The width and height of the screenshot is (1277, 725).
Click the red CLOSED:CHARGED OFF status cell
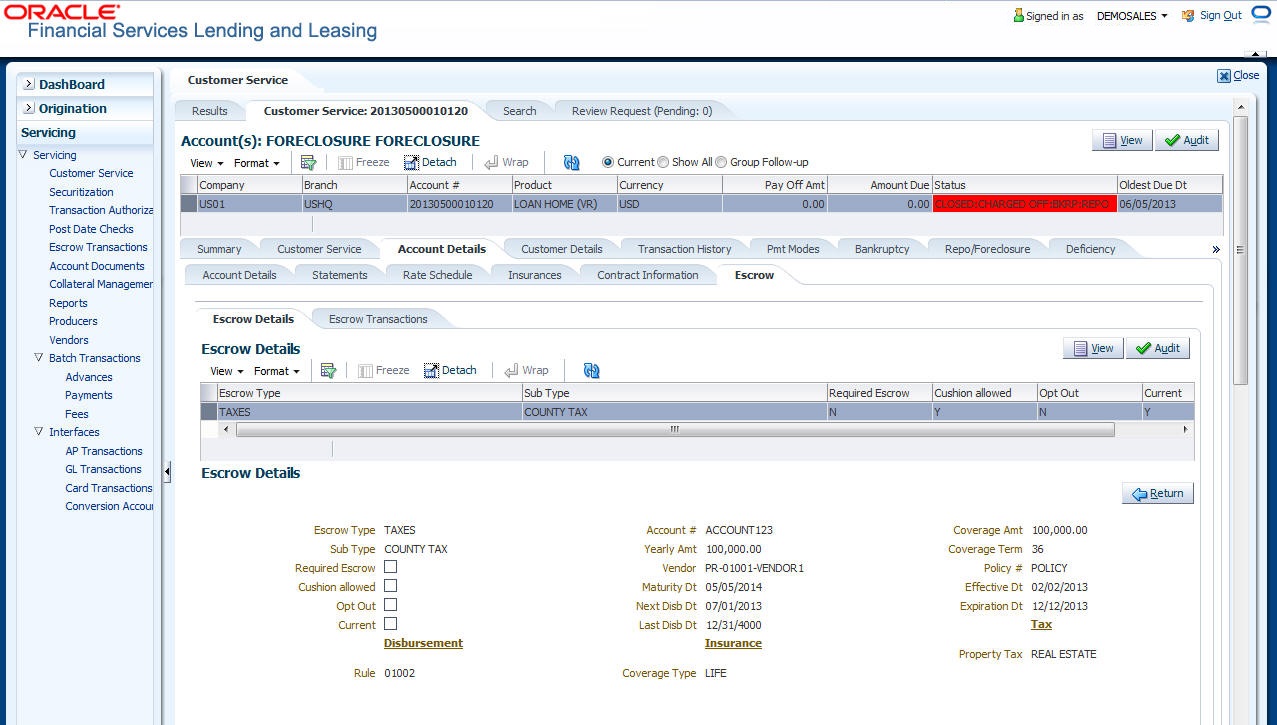(1023, 203)
